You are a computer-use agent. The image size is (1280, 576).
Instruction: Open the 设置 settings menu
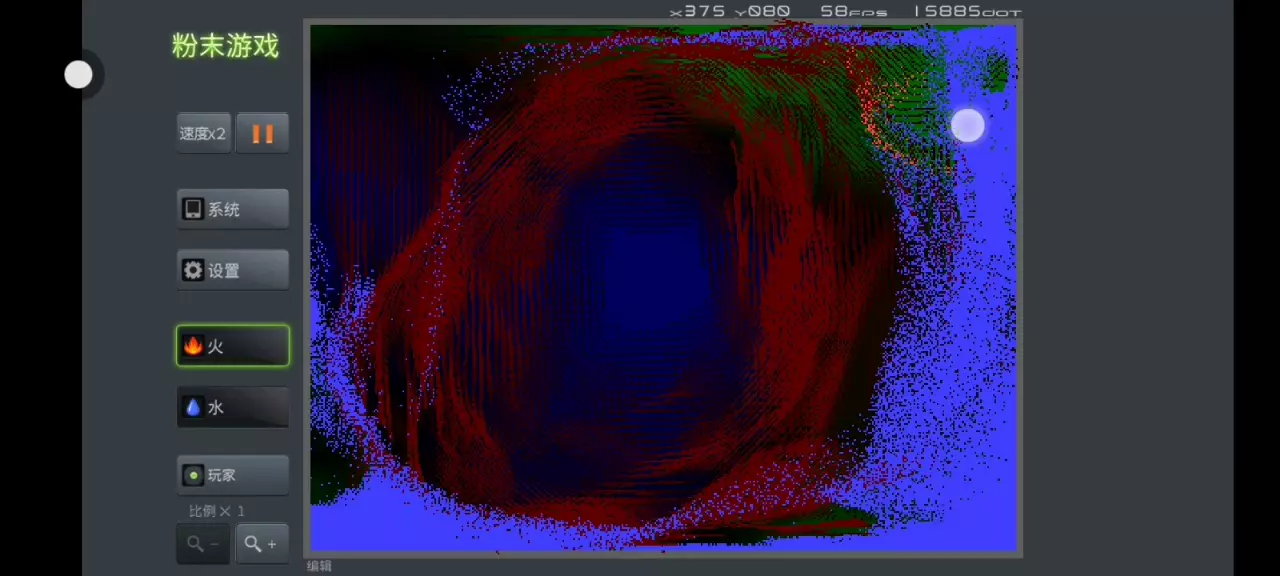click(x=233, y=270)
